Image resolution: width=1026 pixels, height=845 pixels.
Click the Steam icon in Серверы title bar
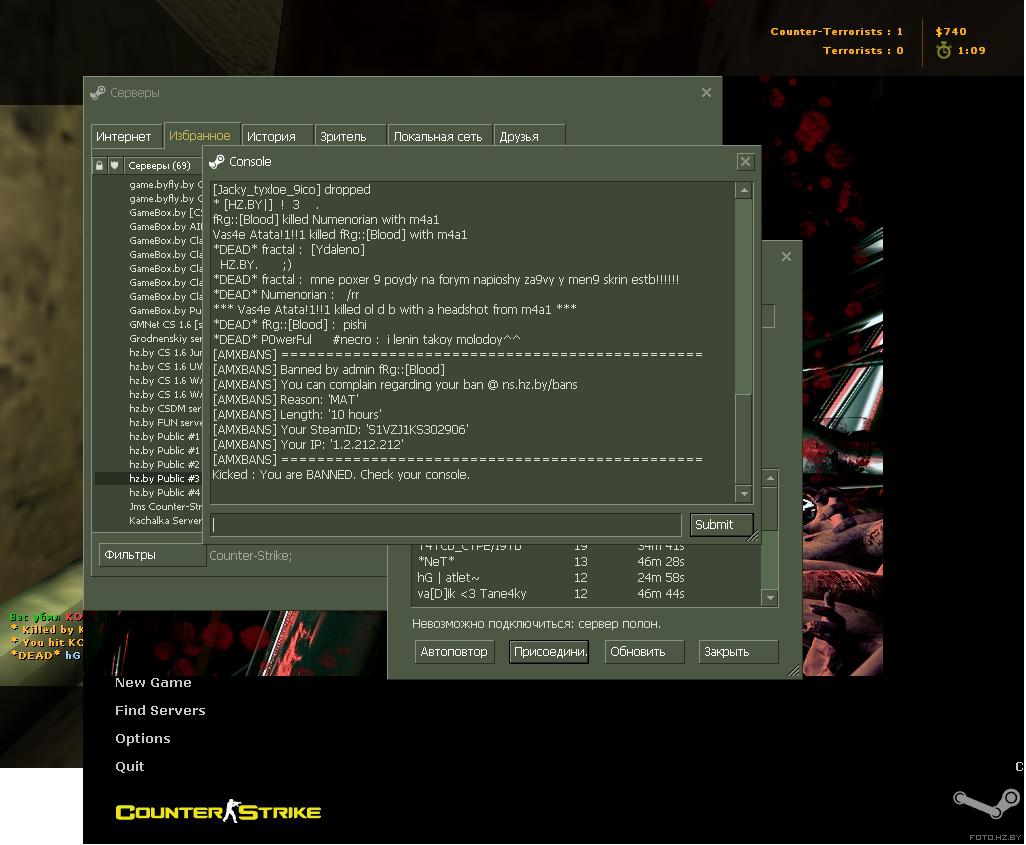coord(97,93)
